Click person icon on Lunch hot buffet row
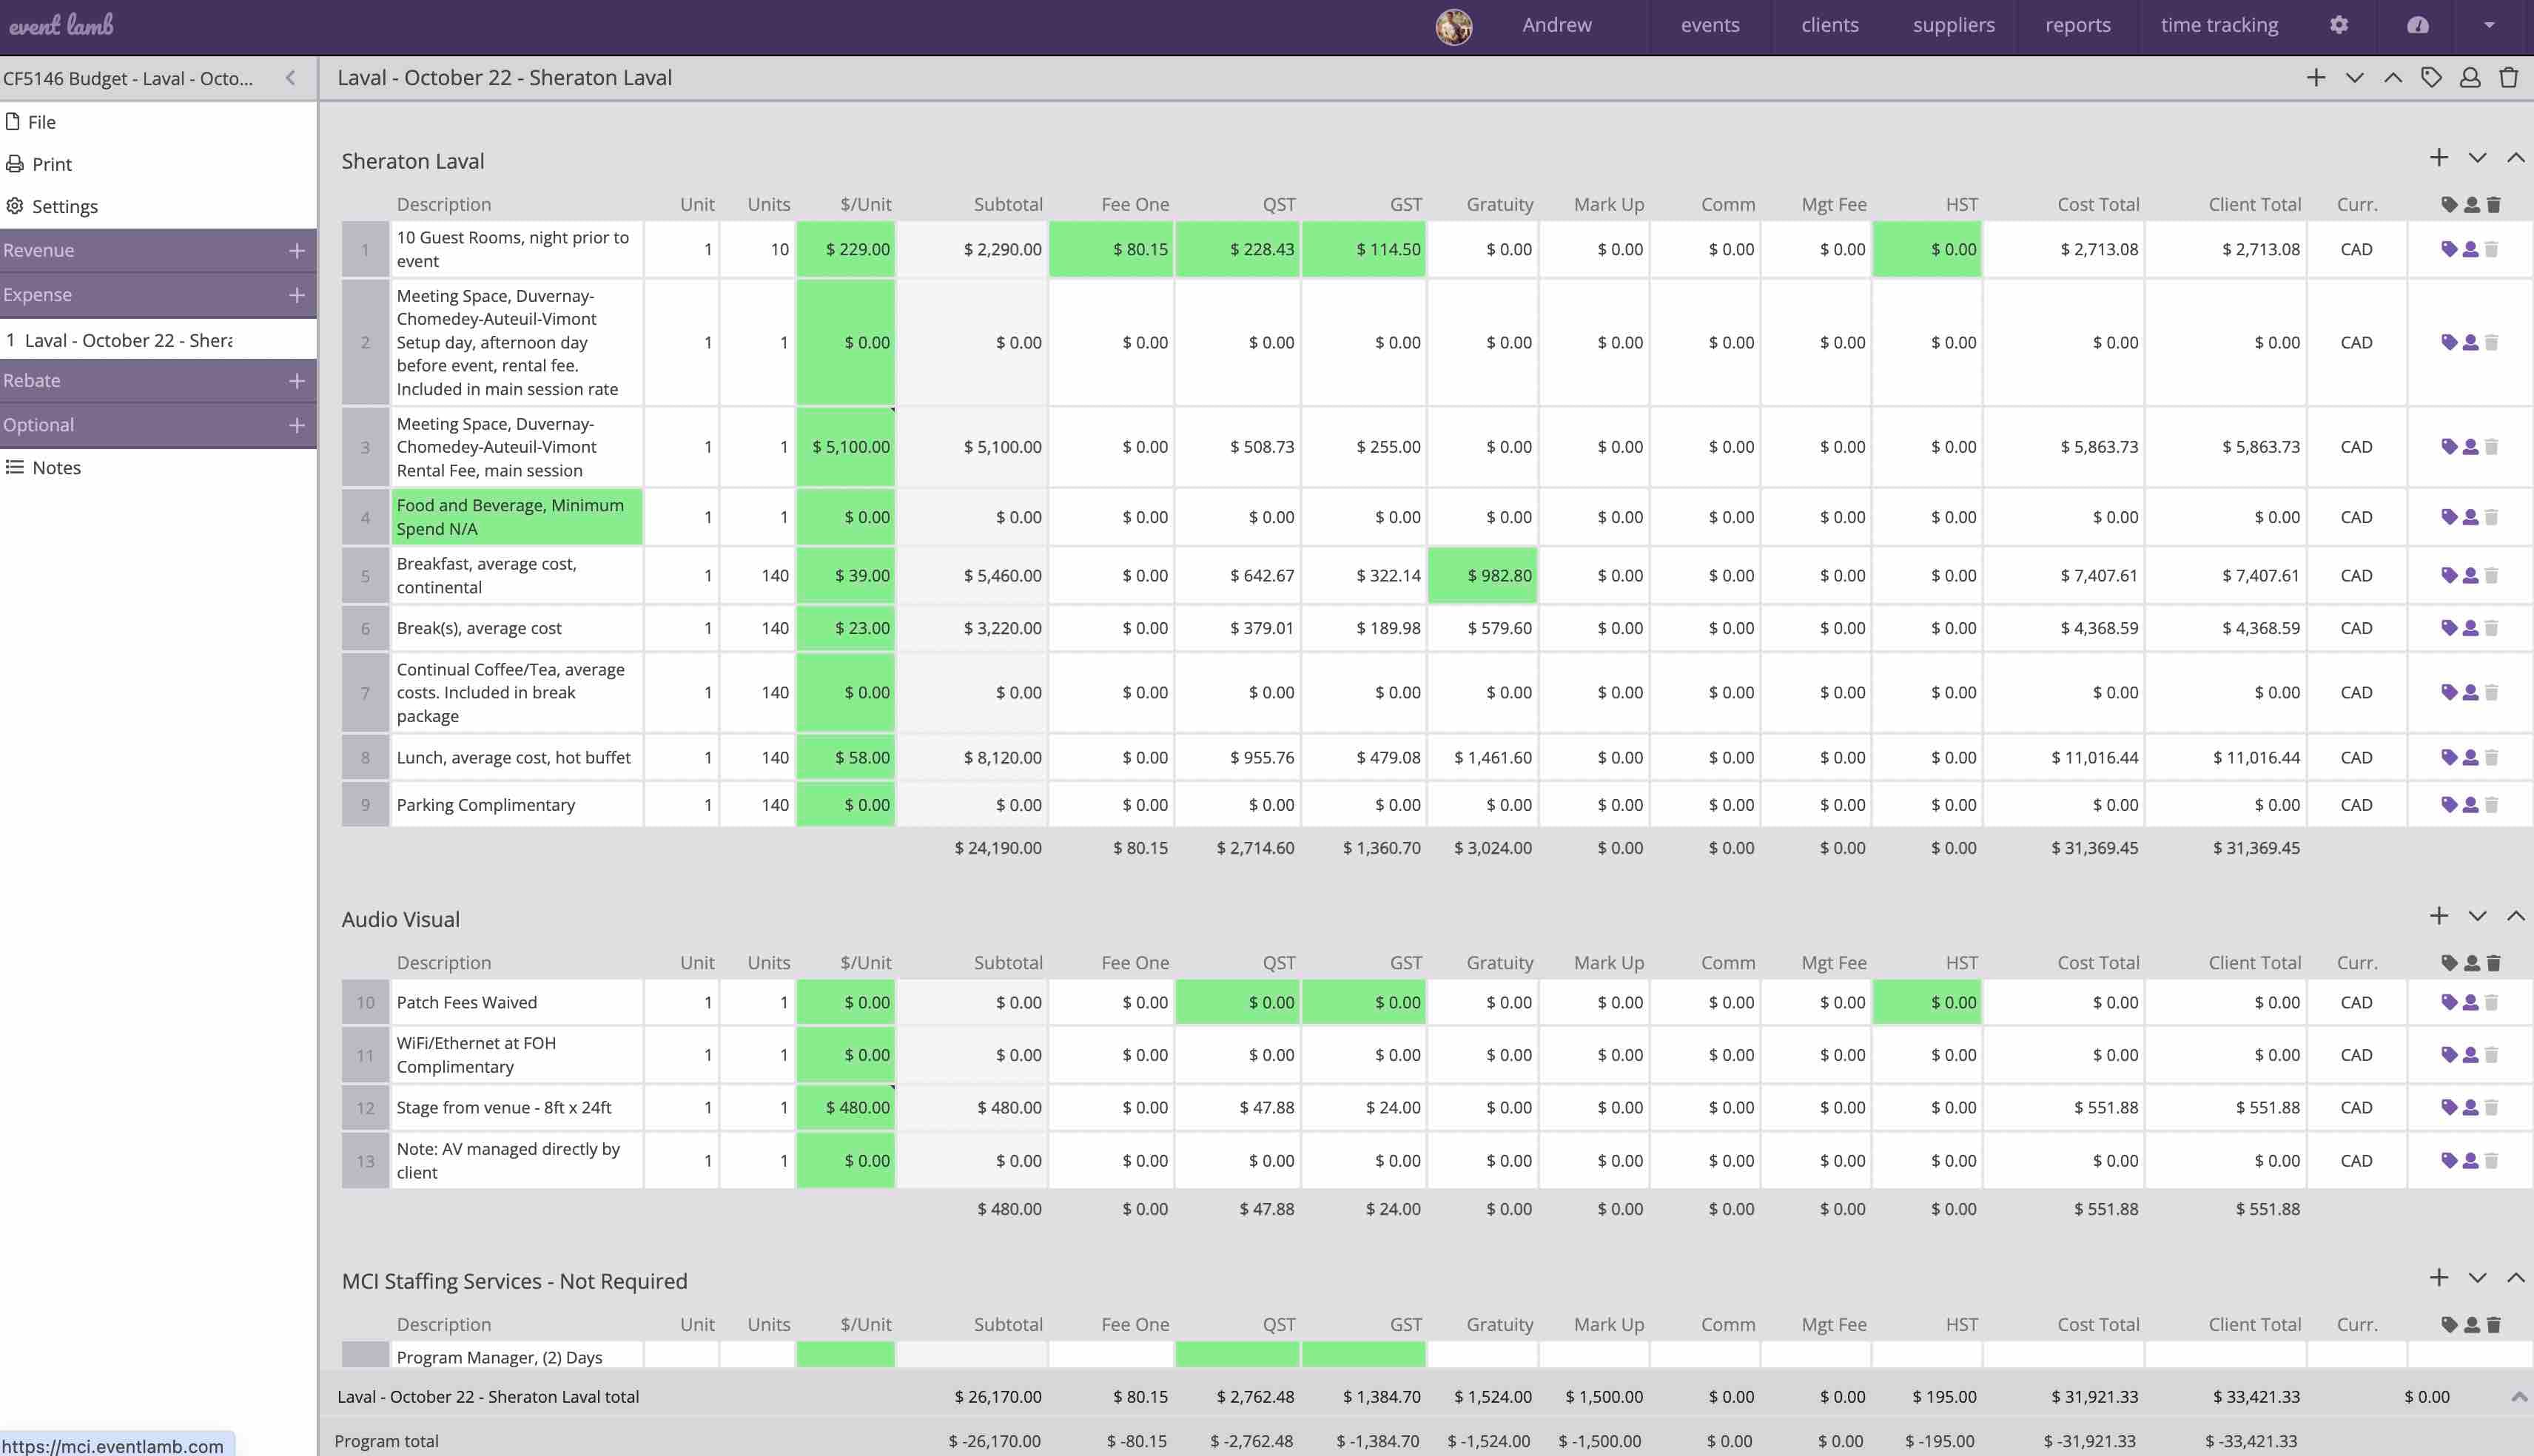This screenshot has height=1456, width=2534. coord(2470,757)
